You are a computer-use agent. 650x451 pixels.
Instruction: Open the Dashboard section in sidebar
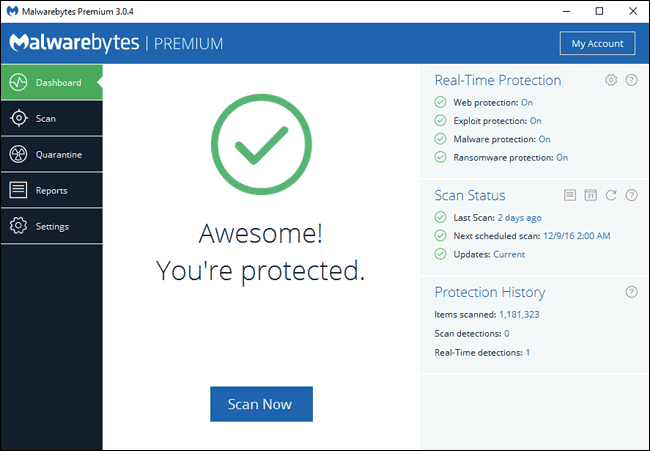(x=51, y=82)
